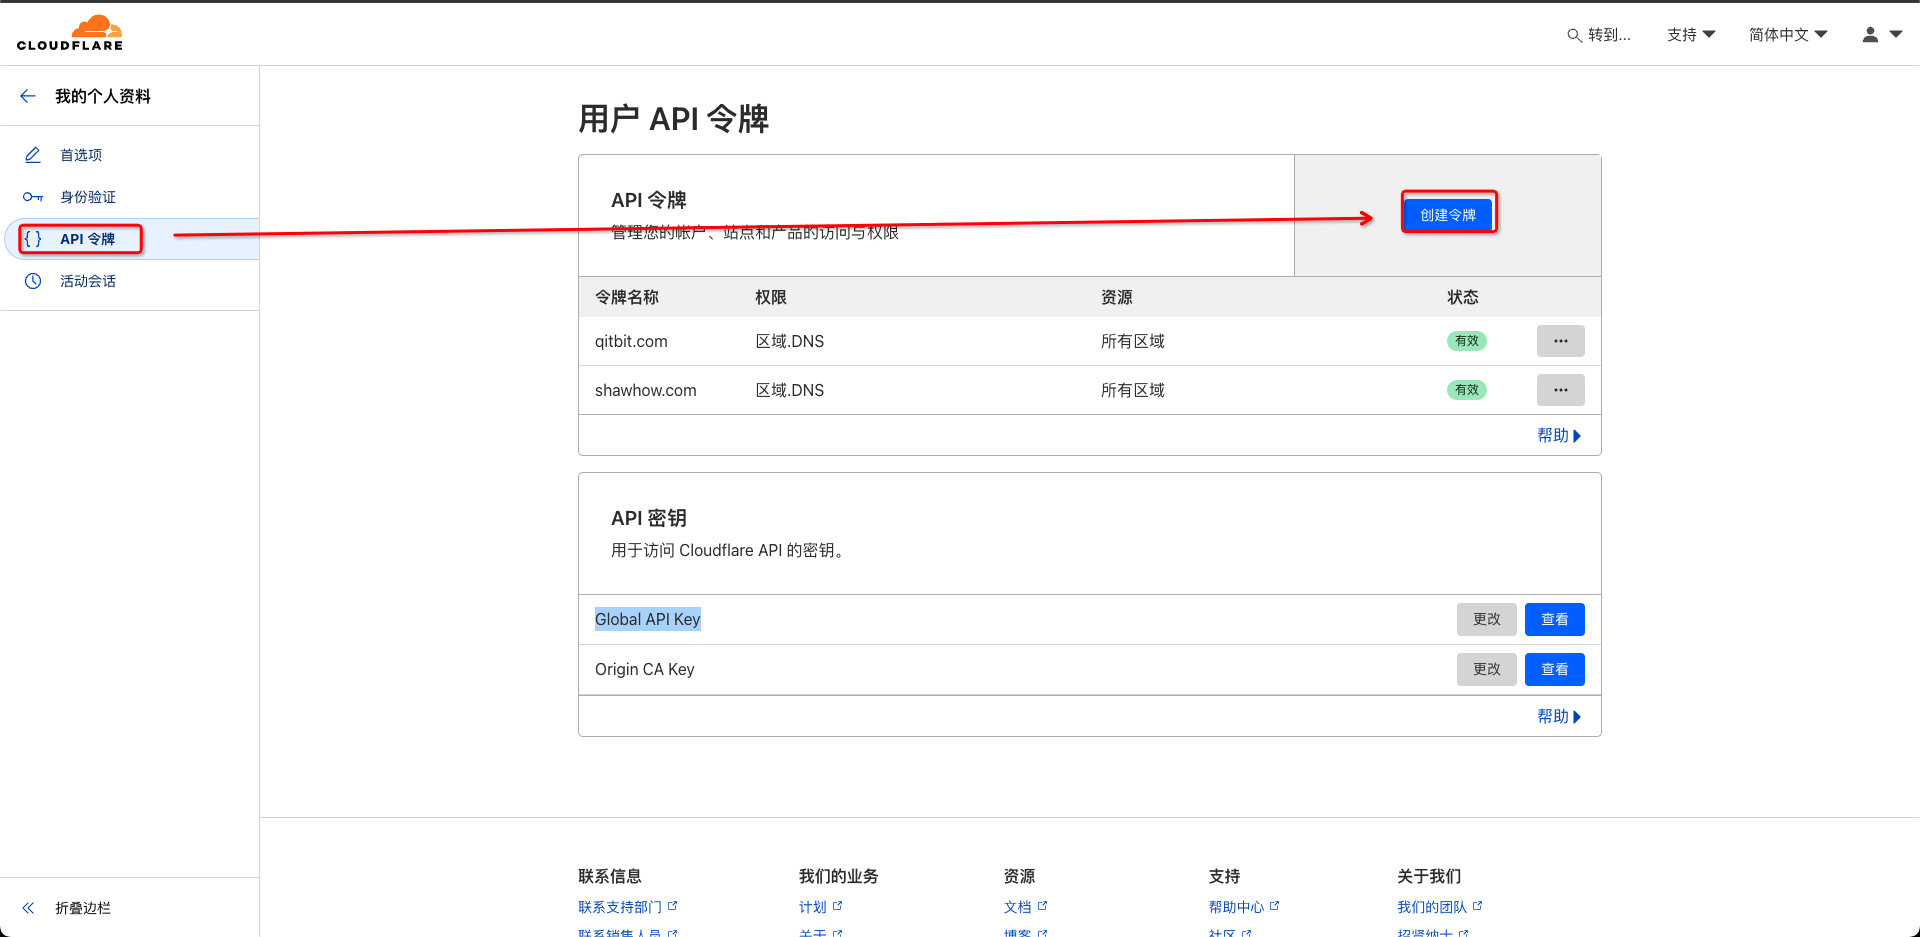Switch to the 活动会话 section
This screenshot has height=937, width=1920.
pos(87,281)
